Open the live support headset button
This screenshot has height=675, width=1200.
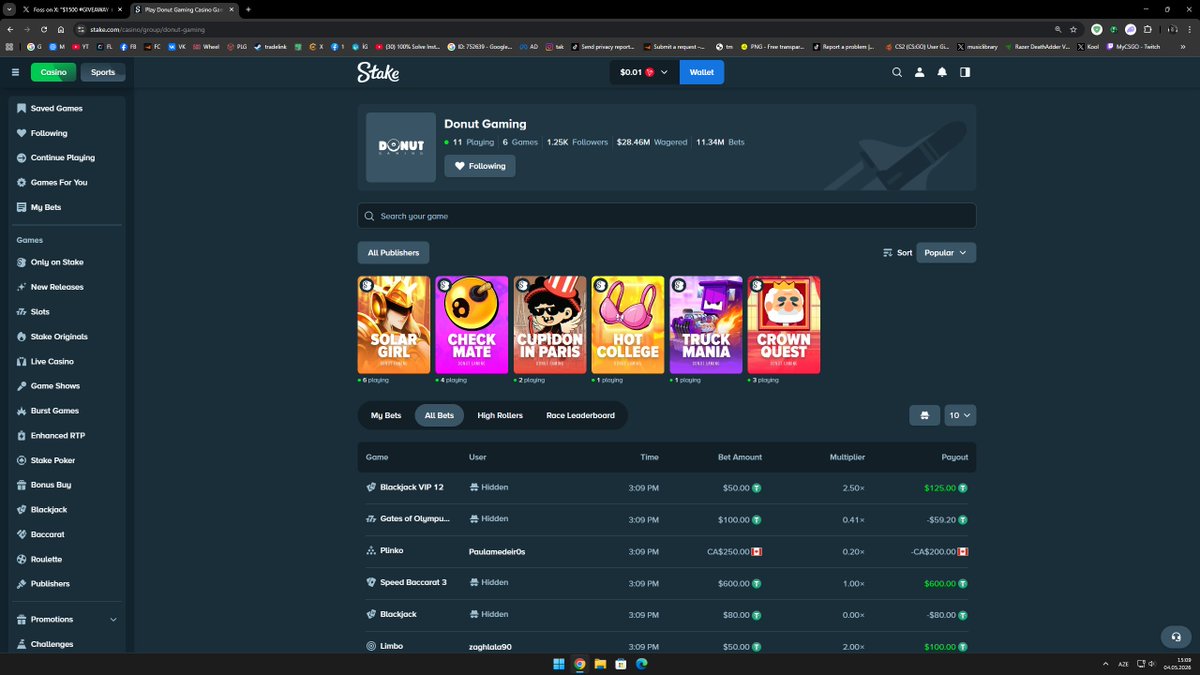point(1175,637)
